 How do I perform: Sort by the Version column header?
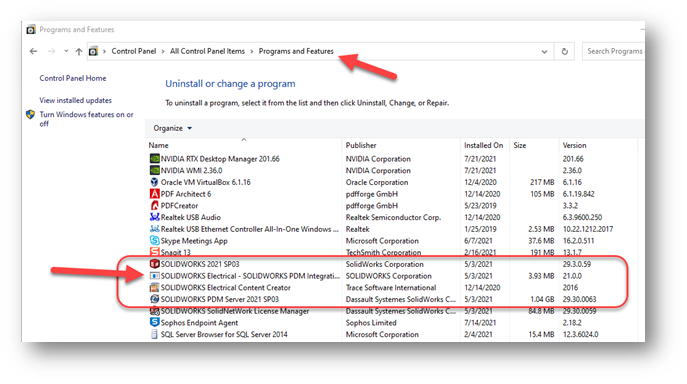[574, 145]
